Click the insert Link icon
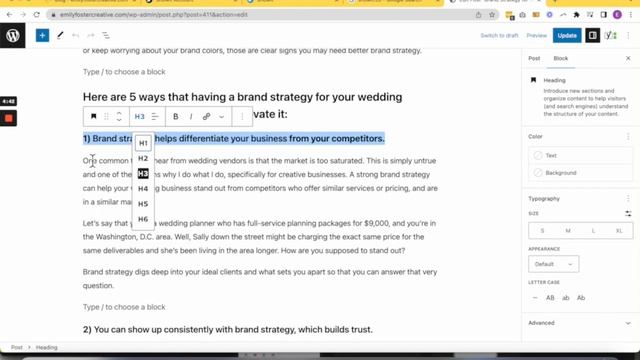The image size is (640, 360). tap(206, 116)
